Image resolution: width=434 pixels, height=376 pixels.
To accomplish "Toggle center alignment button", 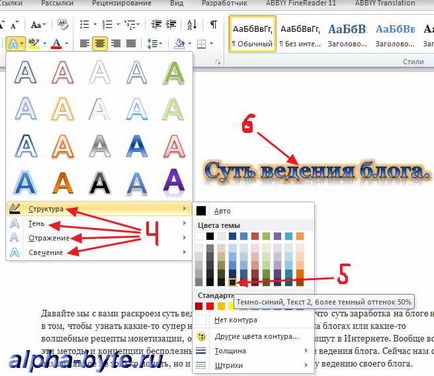I will tap(100, 43).
